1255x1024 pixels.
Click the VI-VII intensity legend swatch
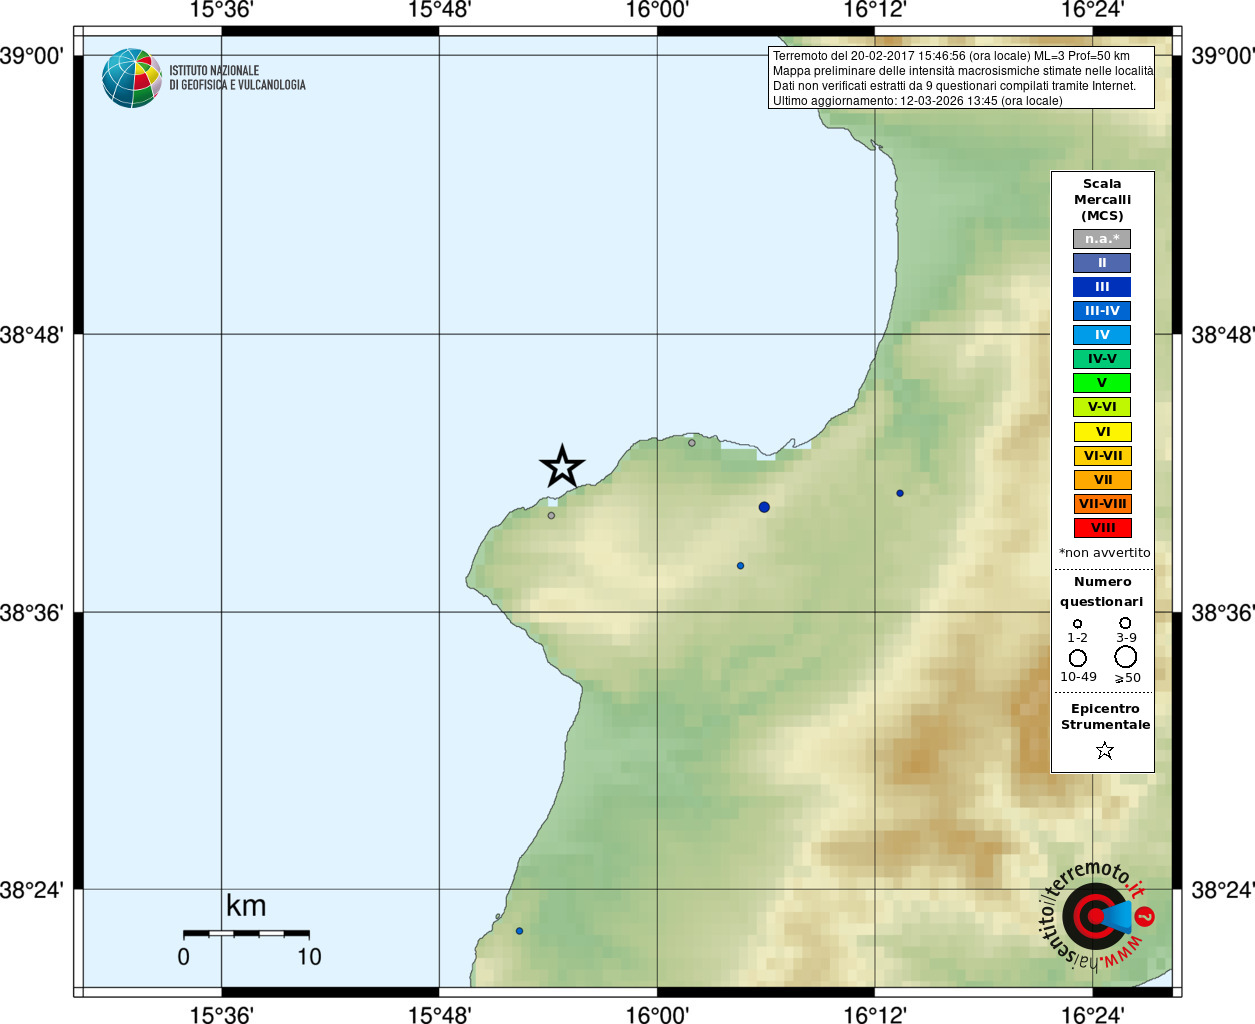coord(1103,456)
